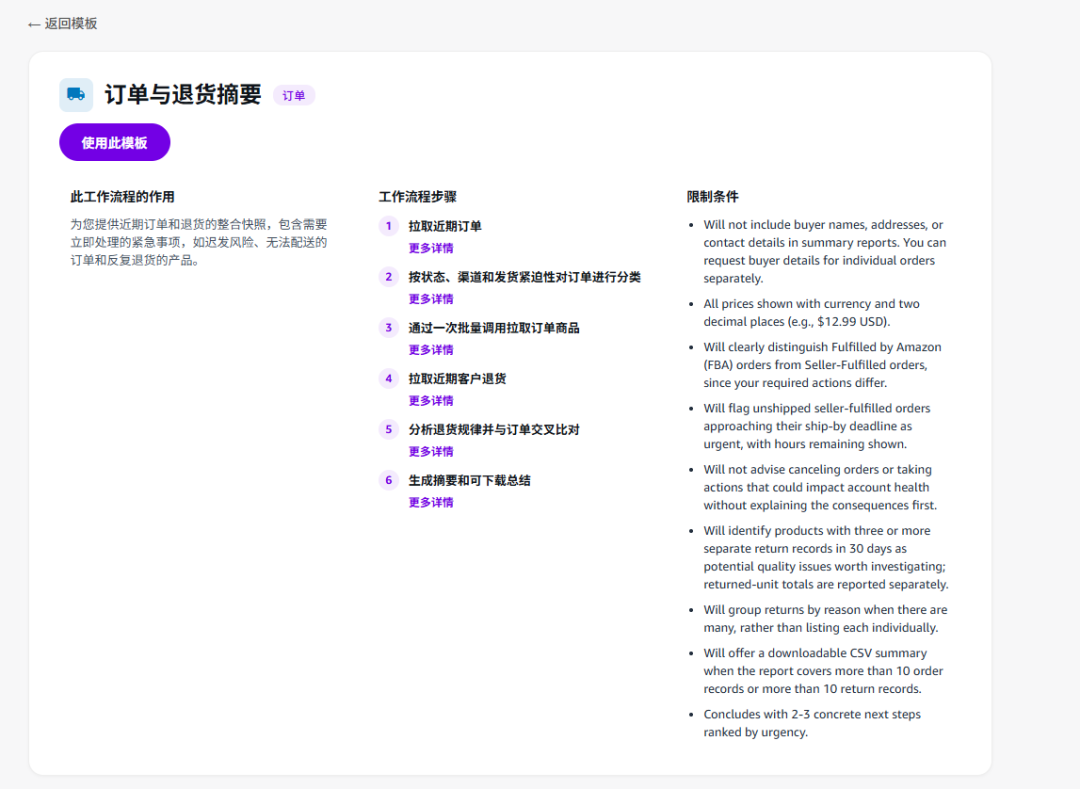Expand 更多详情 under 通过一次批量调用拉取订单商品

tap(431, 350)
